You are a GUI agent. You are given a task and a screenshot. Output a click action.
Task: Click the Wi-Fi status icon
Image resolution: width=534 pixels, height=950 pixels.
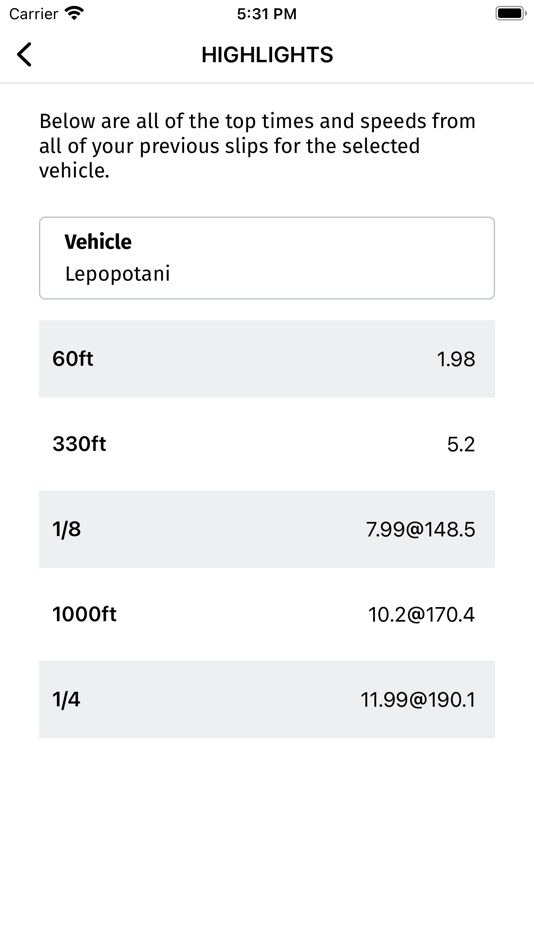point(75,13)
